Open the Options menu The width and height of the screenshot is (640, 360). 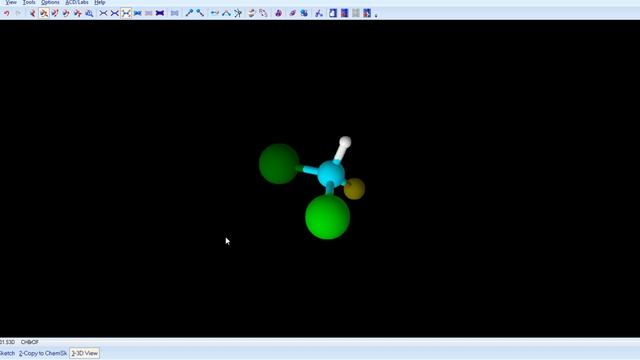click(50, 2)
